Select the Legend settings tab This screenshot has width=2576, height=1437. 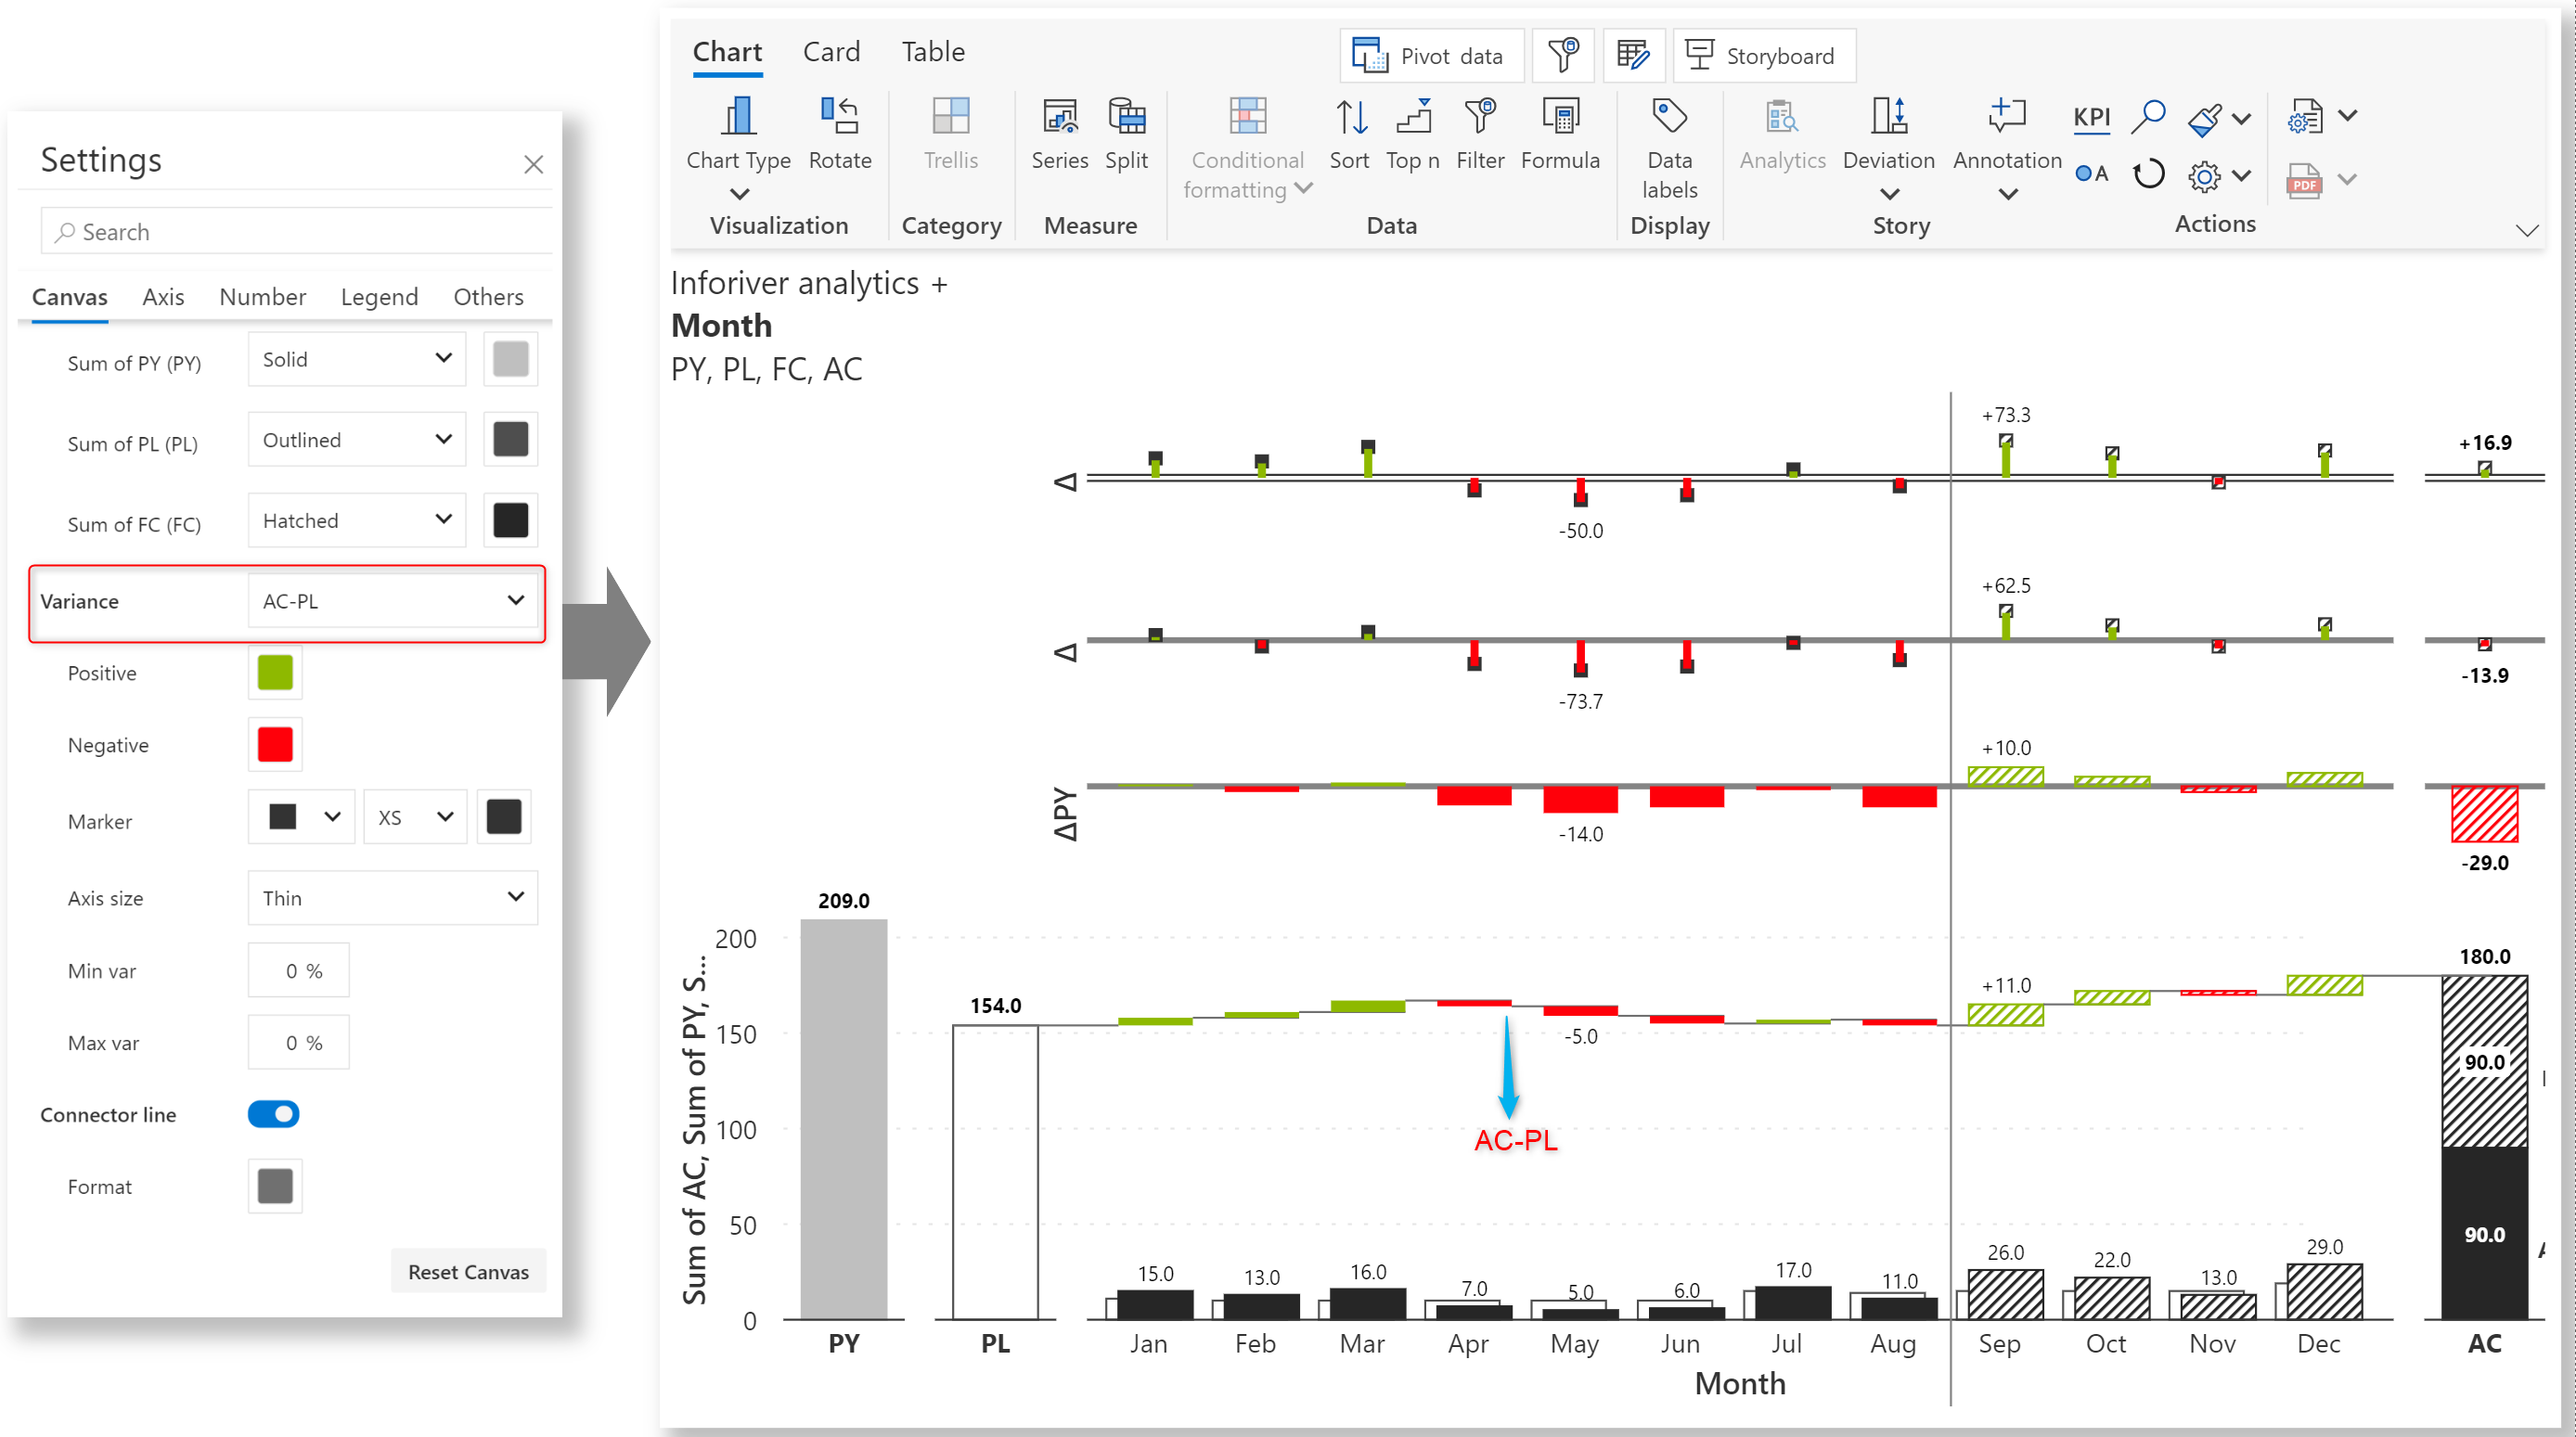pos(379,297)
